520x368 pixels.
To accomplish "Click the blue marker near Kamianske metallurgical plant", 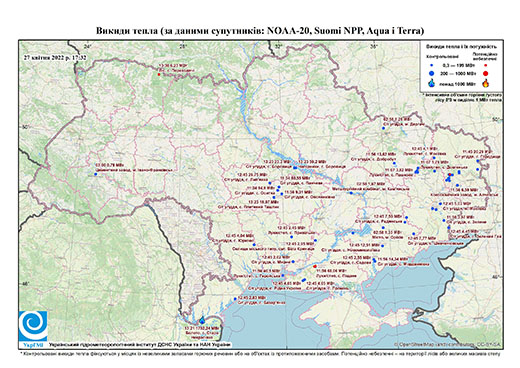I will [351, 193].
